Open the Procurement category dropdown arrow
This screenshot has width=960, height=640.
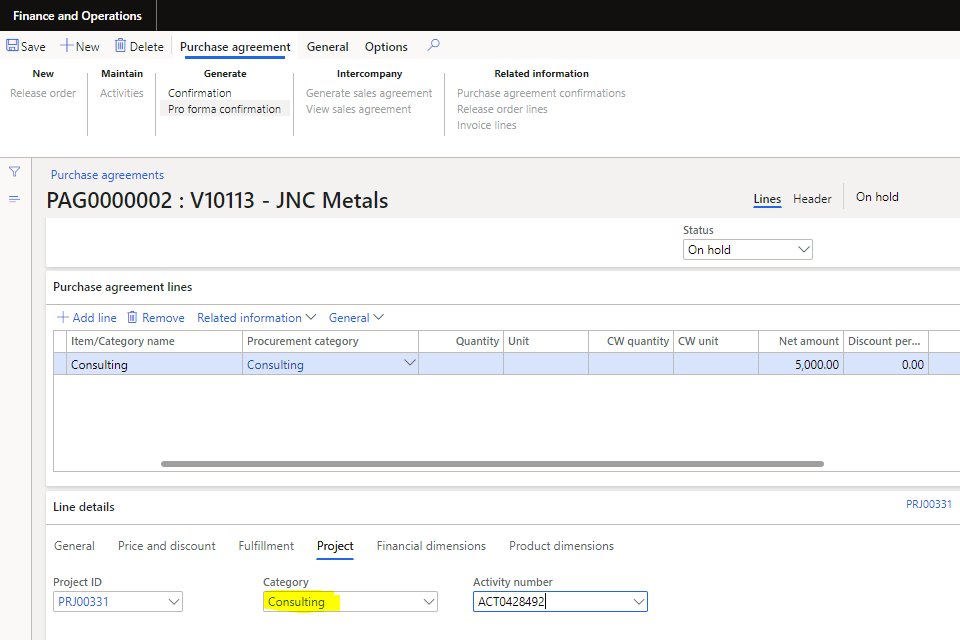(410, 363)
